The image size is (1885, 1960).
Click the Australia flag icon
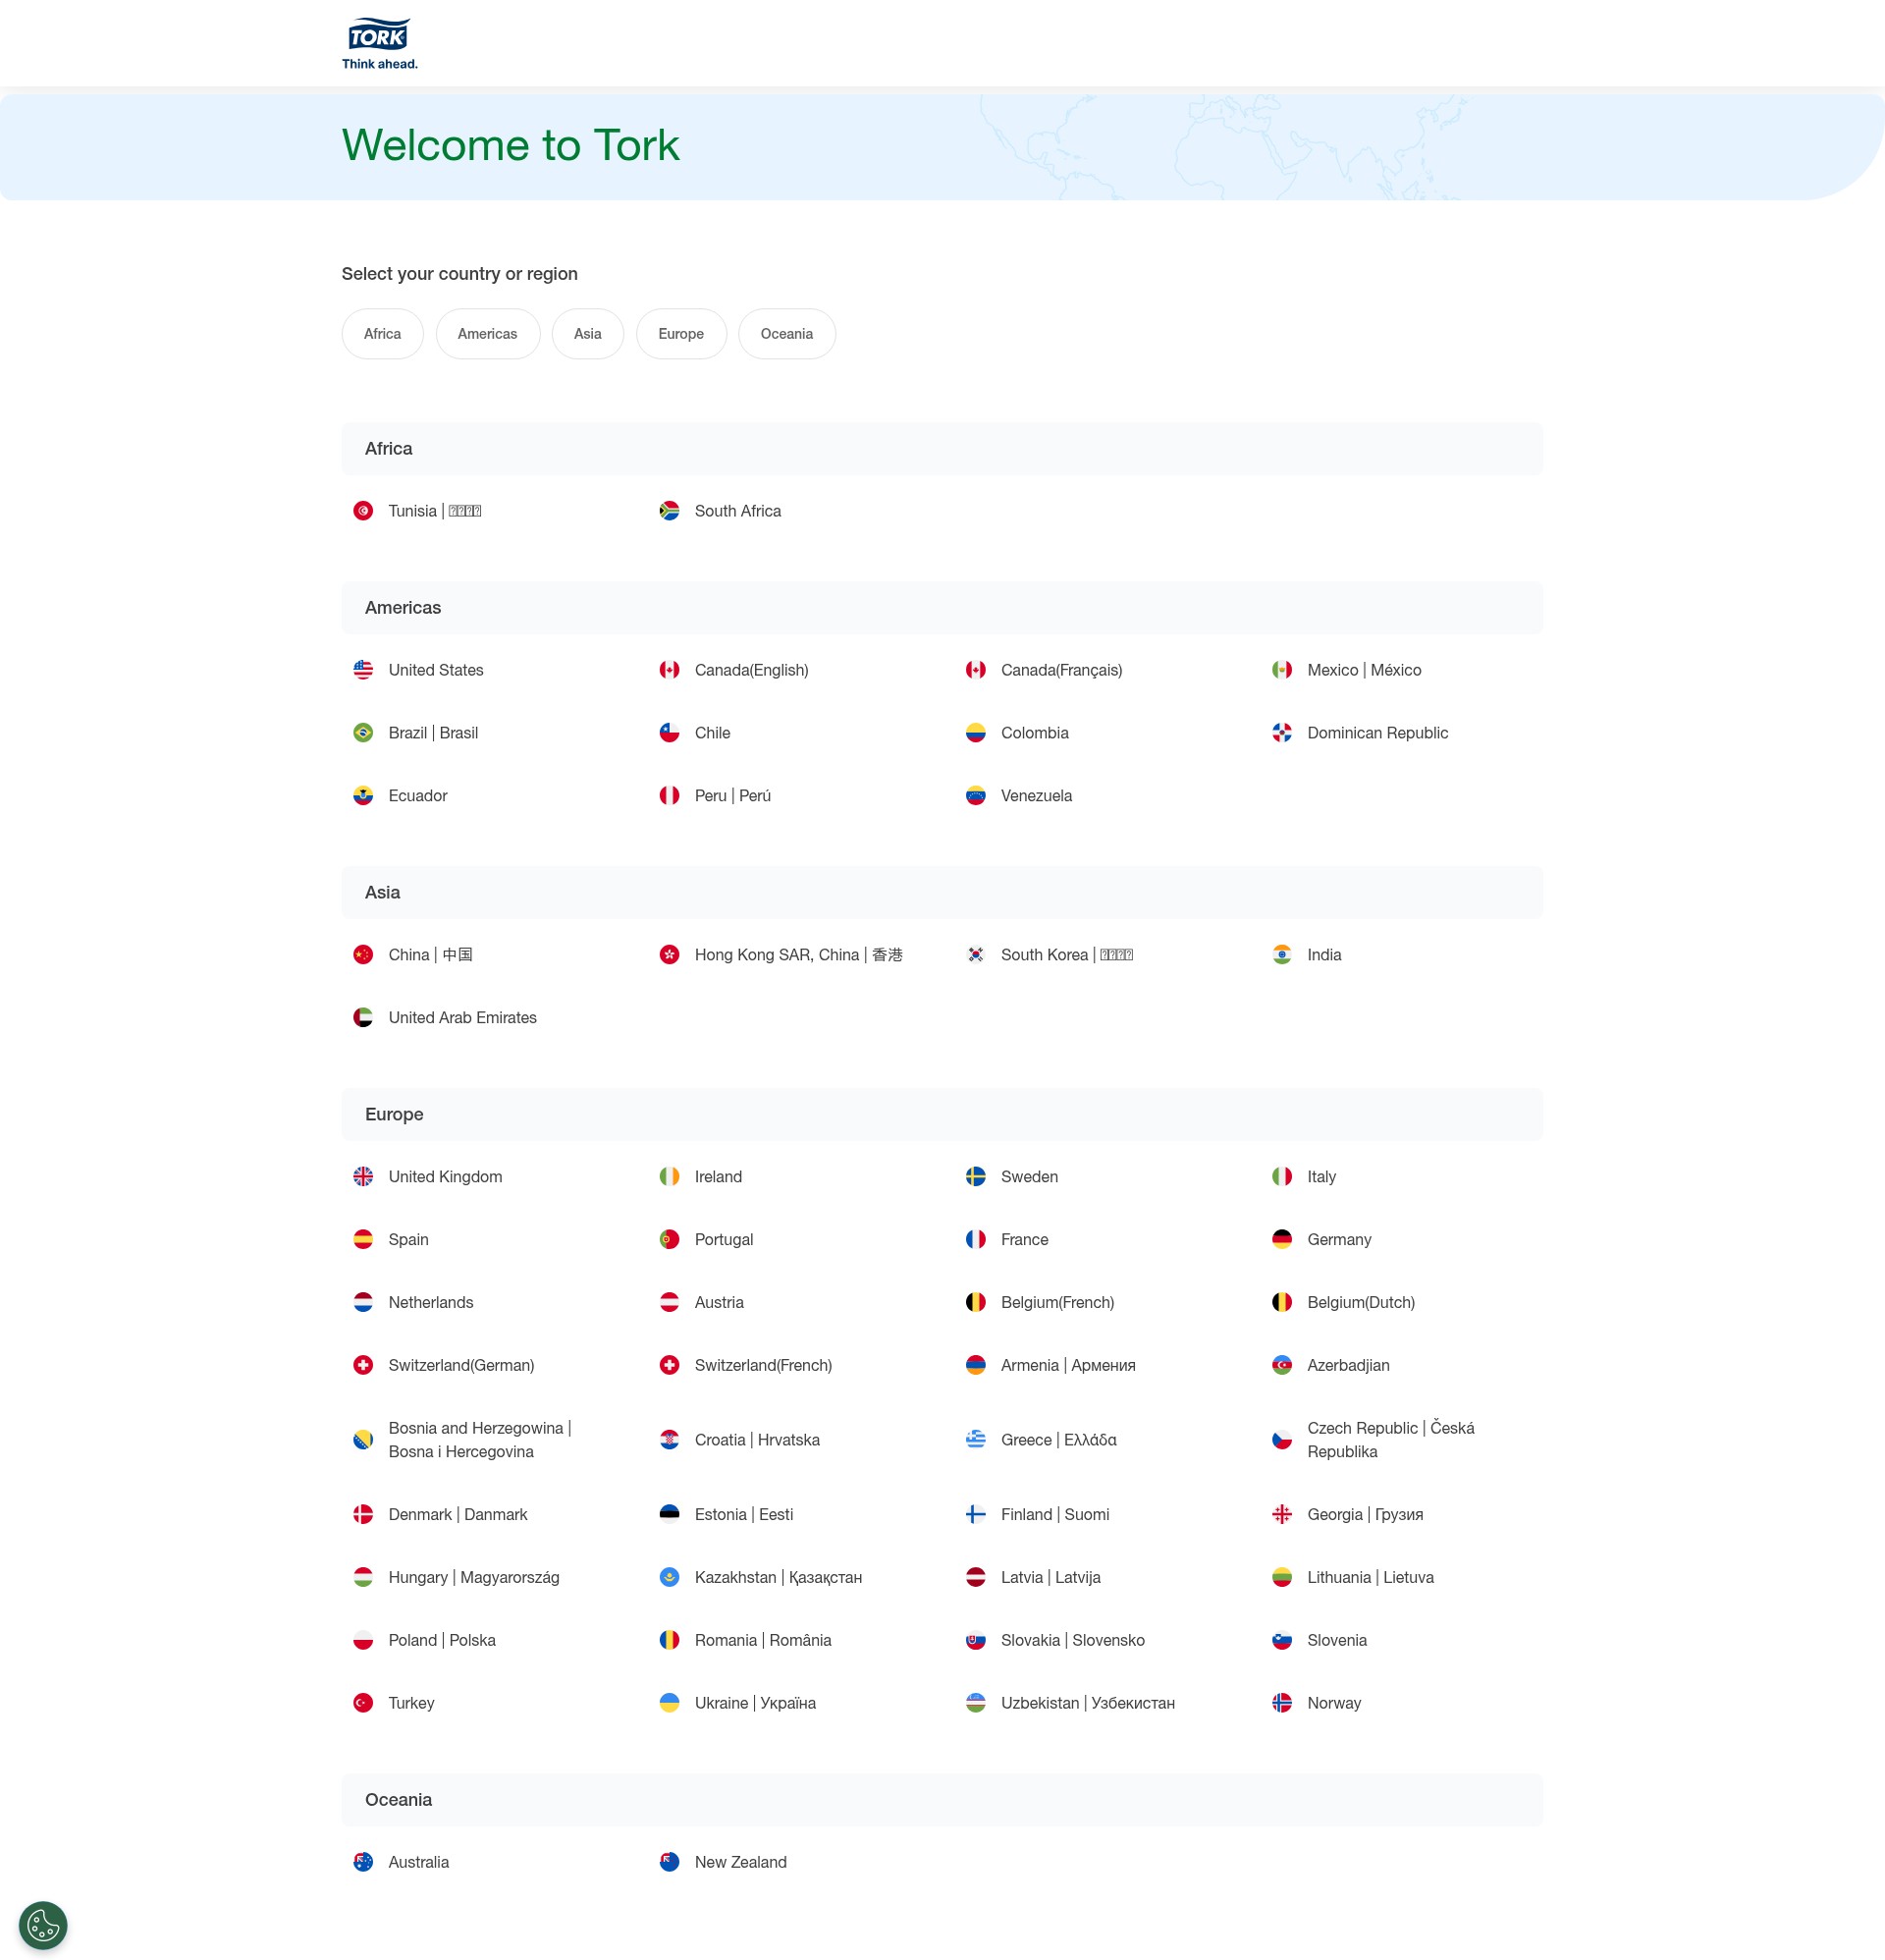(363, 1862)
